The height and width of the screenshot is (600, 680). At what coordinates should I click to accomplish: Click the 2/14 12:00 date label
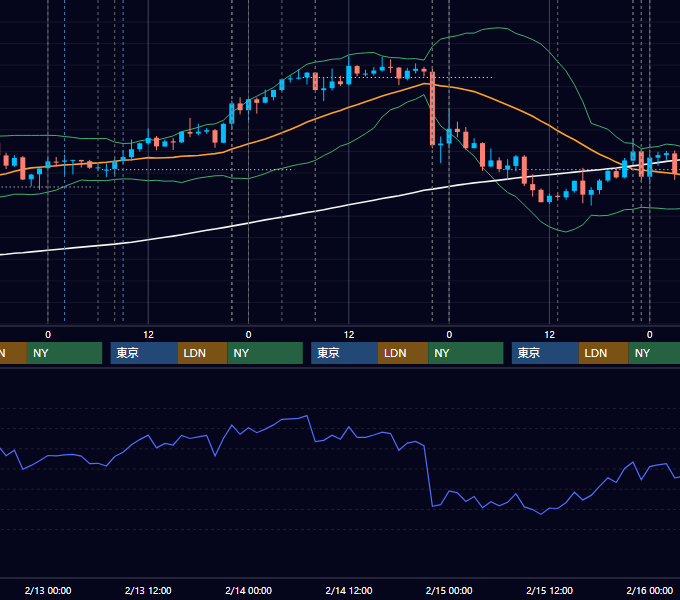coord(349,590)
